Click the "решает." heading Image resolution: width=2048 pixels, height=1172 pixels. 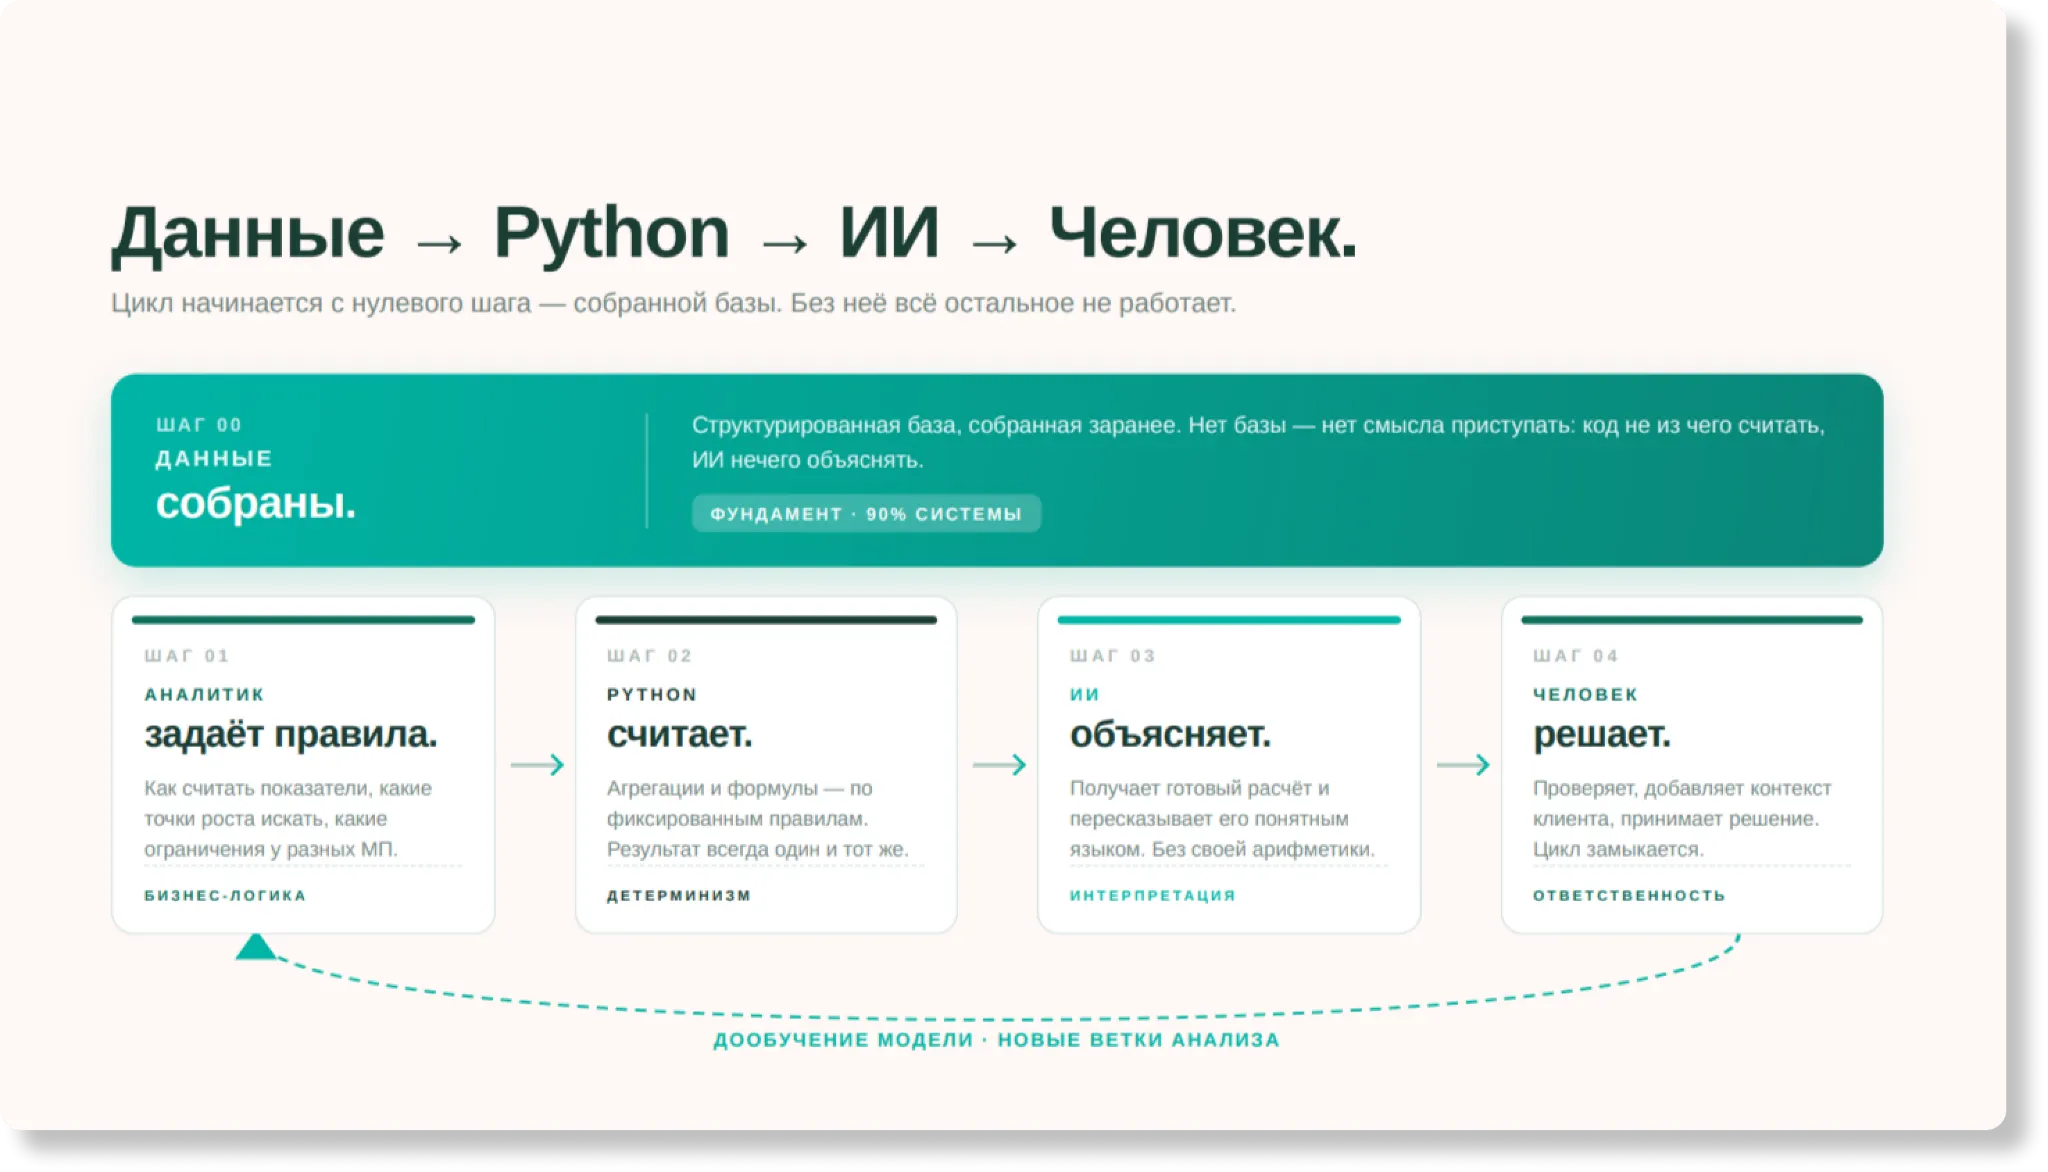point(1602,735)
